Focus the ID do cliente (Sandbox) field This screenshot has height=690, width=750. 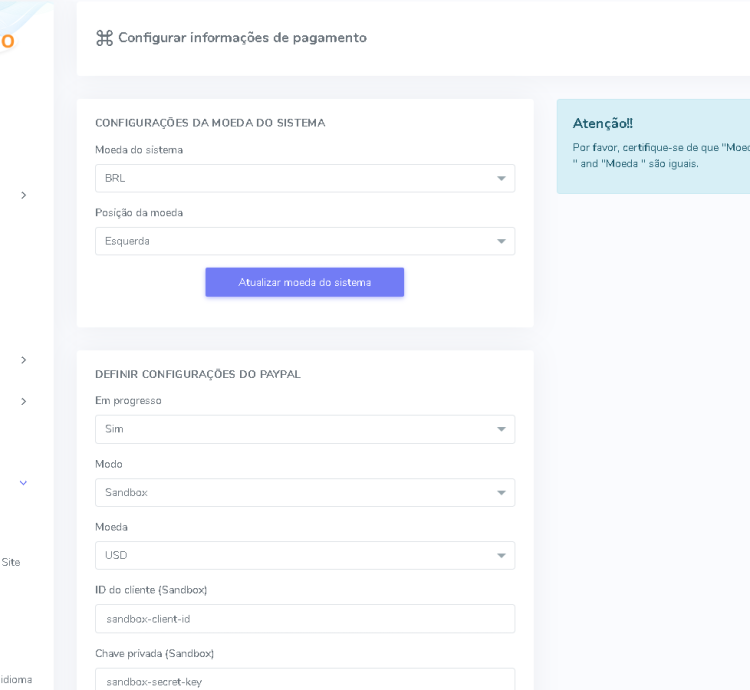coord(304,619)
